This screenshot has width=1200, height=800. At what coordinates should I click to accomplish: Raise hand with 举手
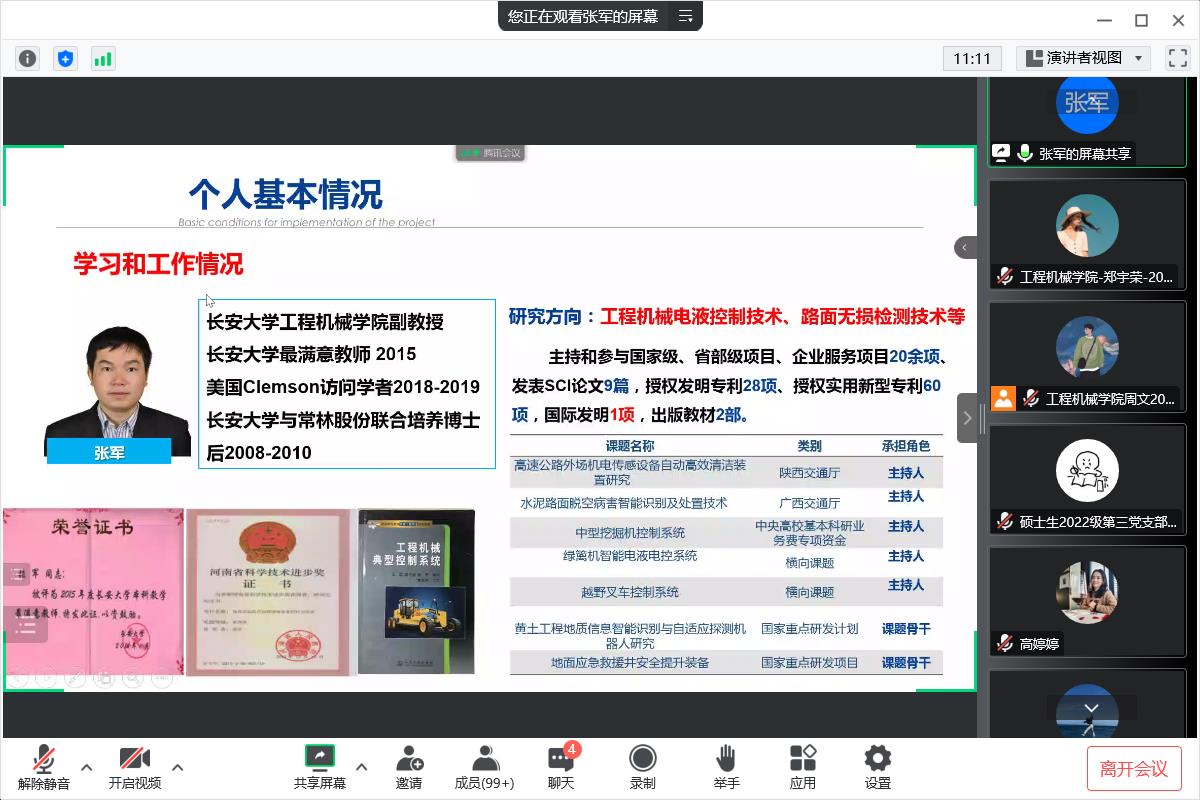726,766
